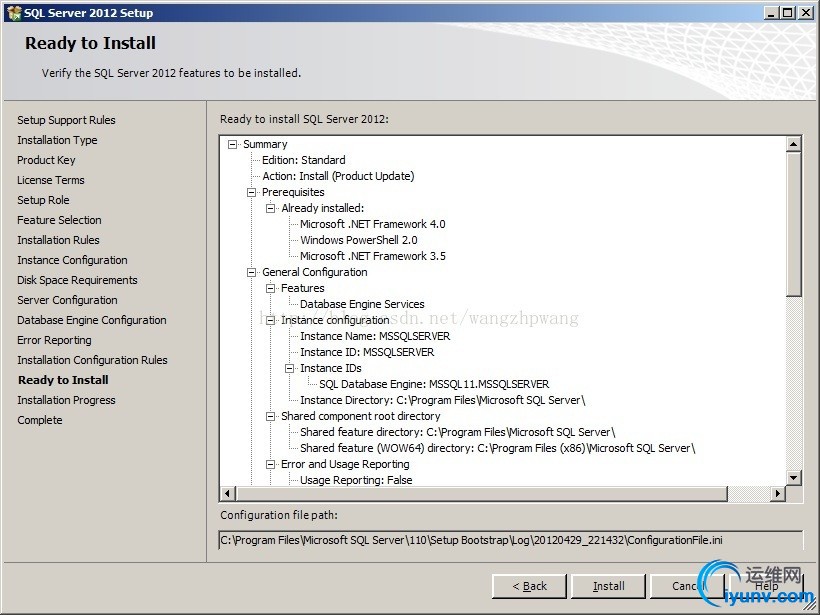Select Disk Space Requirements step
Screen dimensions: 820x615
(77, 280)
